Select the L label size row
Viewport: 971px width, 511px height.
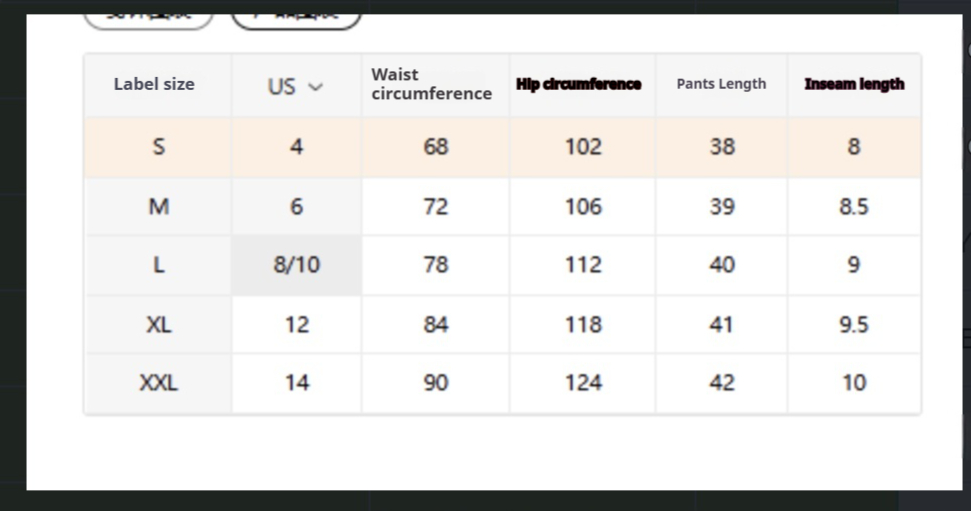tap(158, 265)
